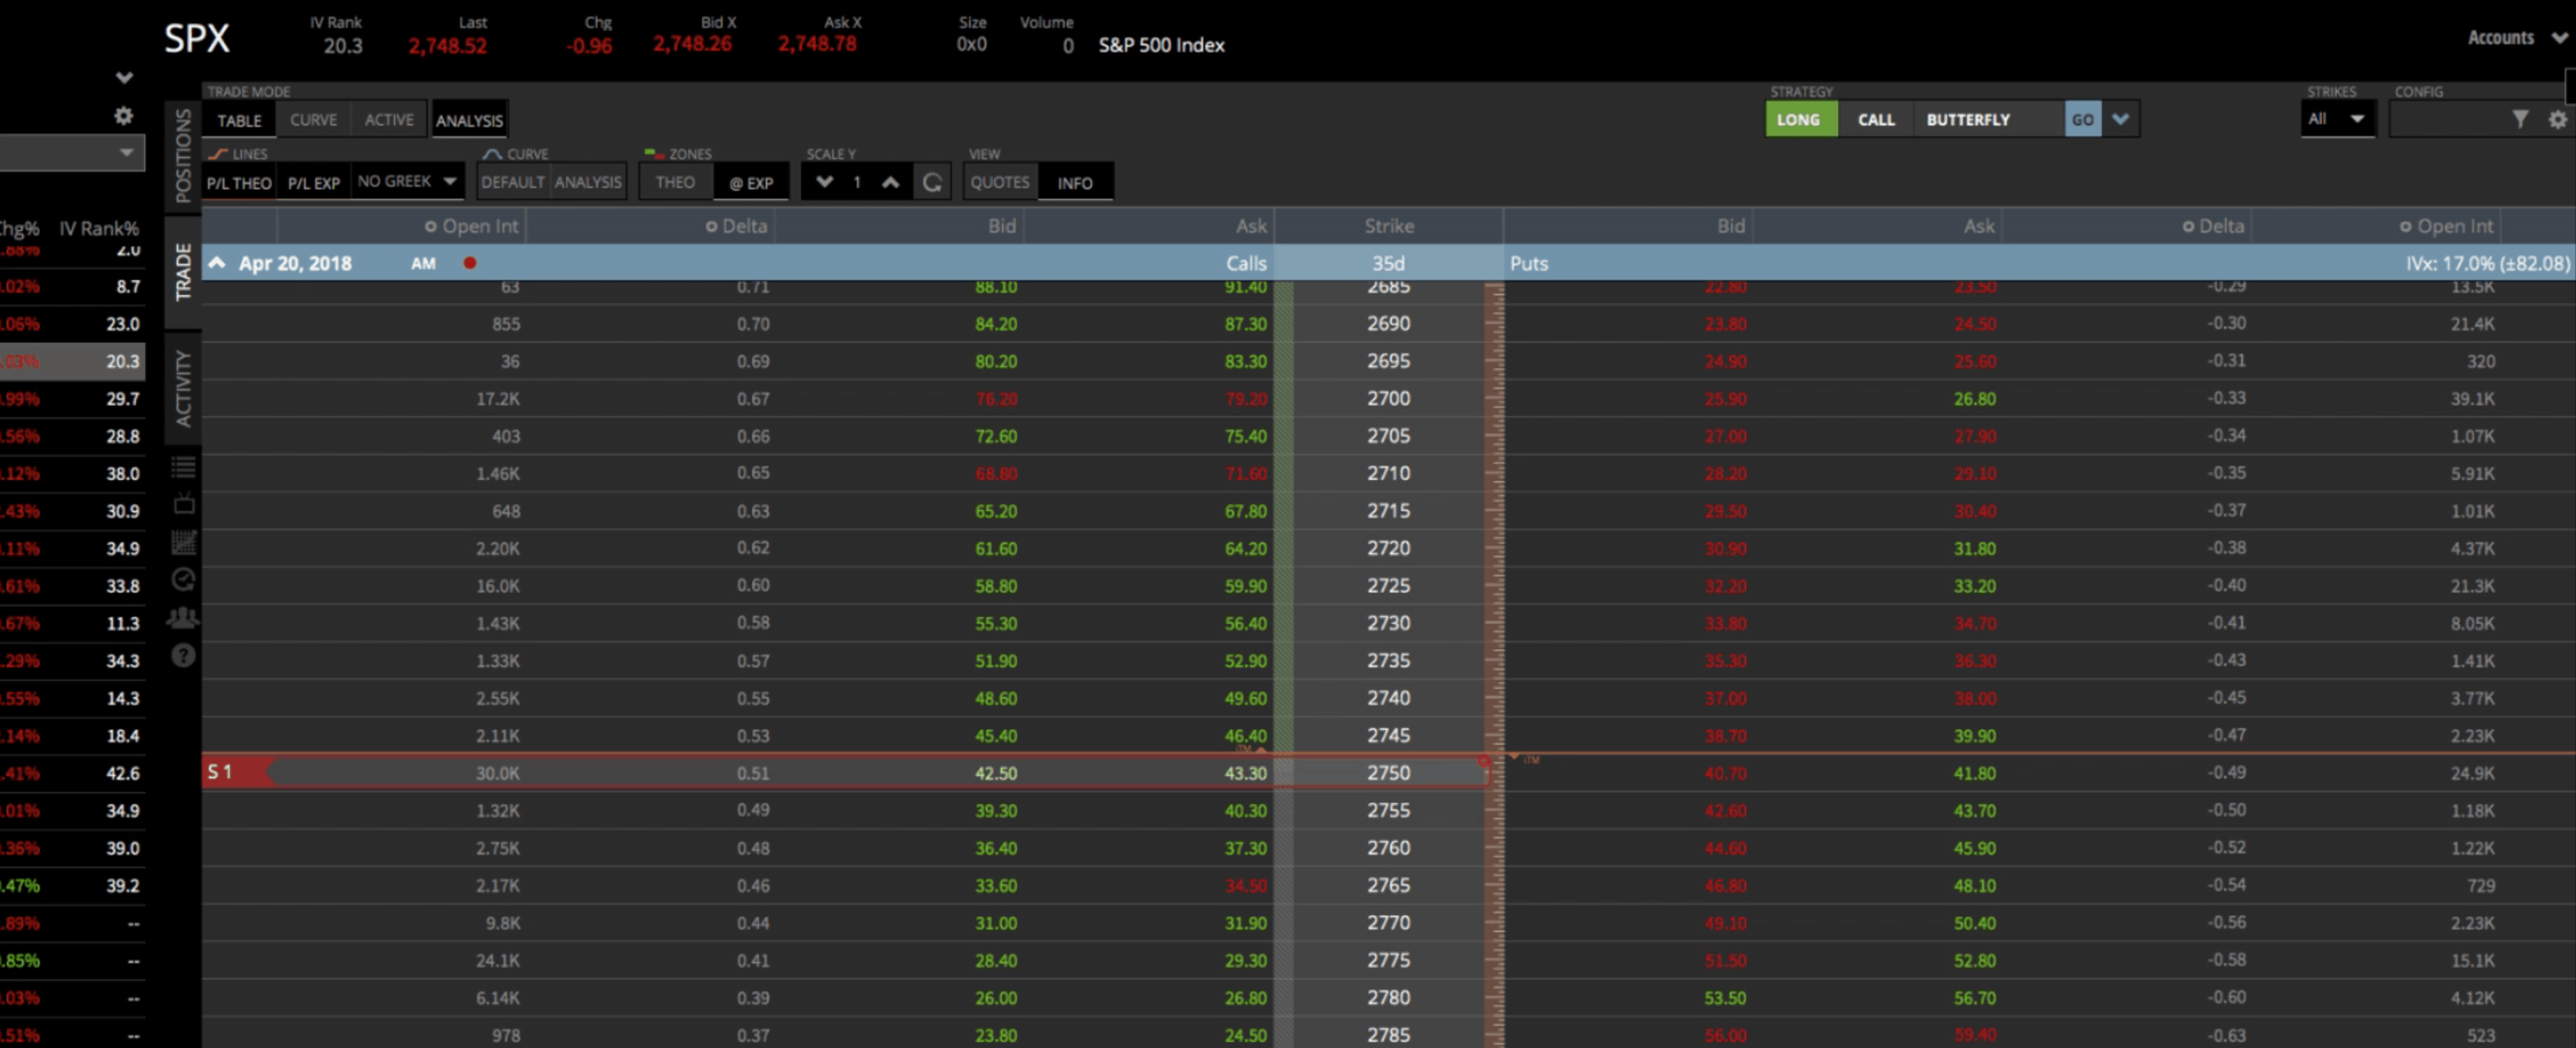Open the ACTIVITY vertical tab
2576x1048 pixels.
[183, 388]
